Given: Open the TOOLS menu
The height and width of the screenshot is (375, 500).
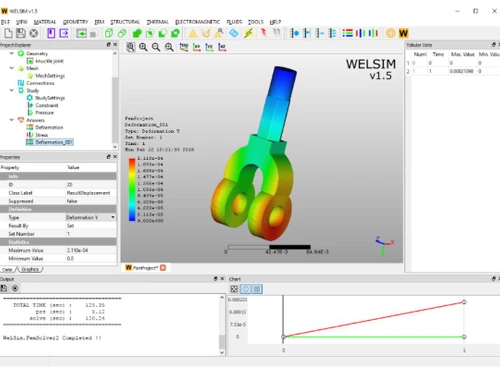Looking at the screenshot, I should click(255, 22).
